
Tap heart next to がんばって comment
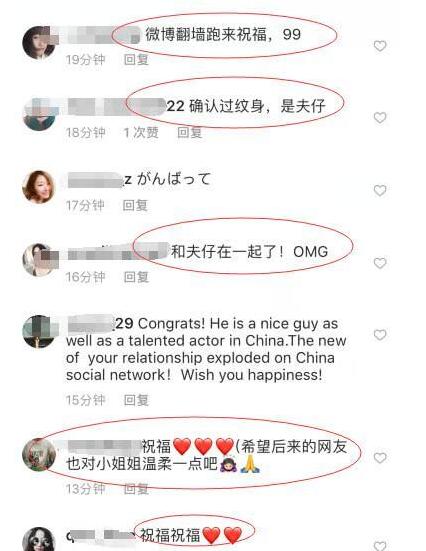click(380, 190)
